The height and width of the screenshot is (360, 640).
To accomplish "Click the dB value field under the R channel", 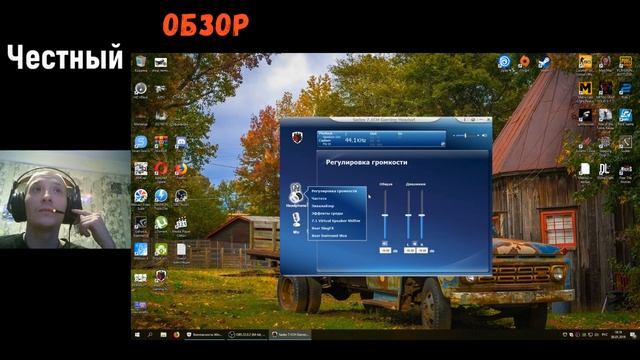I will 422,250.
